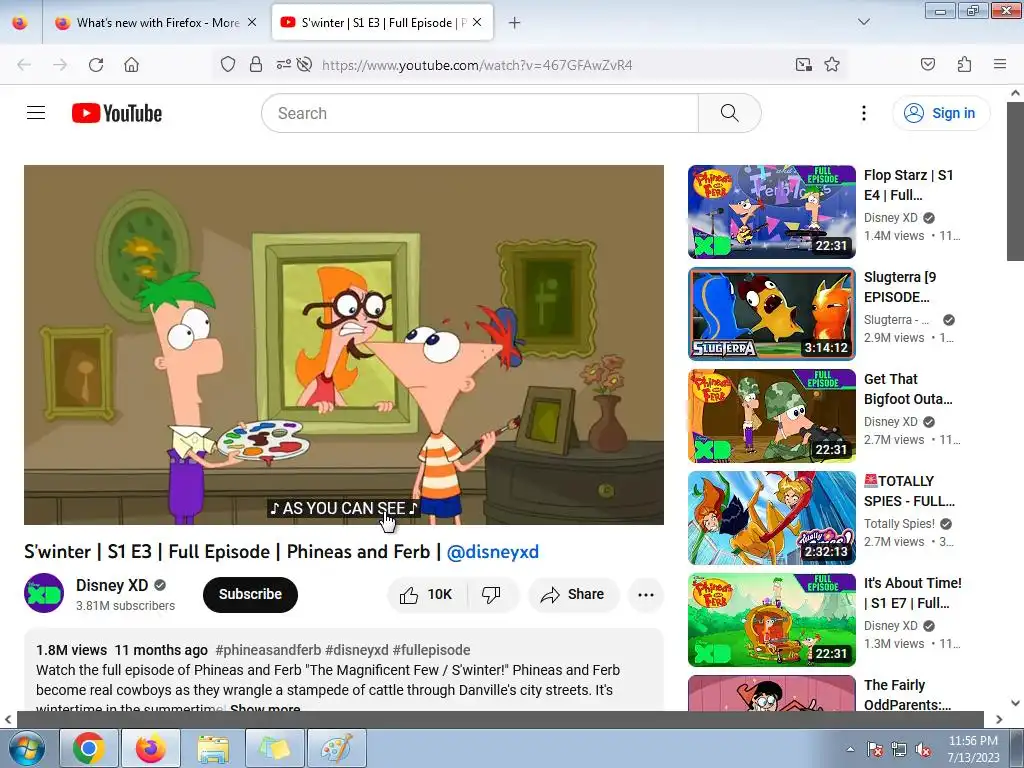This screenshot has height=768, width=1024.
Task: Click the #fullepisode hashtag
Action: click(x=431, y=650)
